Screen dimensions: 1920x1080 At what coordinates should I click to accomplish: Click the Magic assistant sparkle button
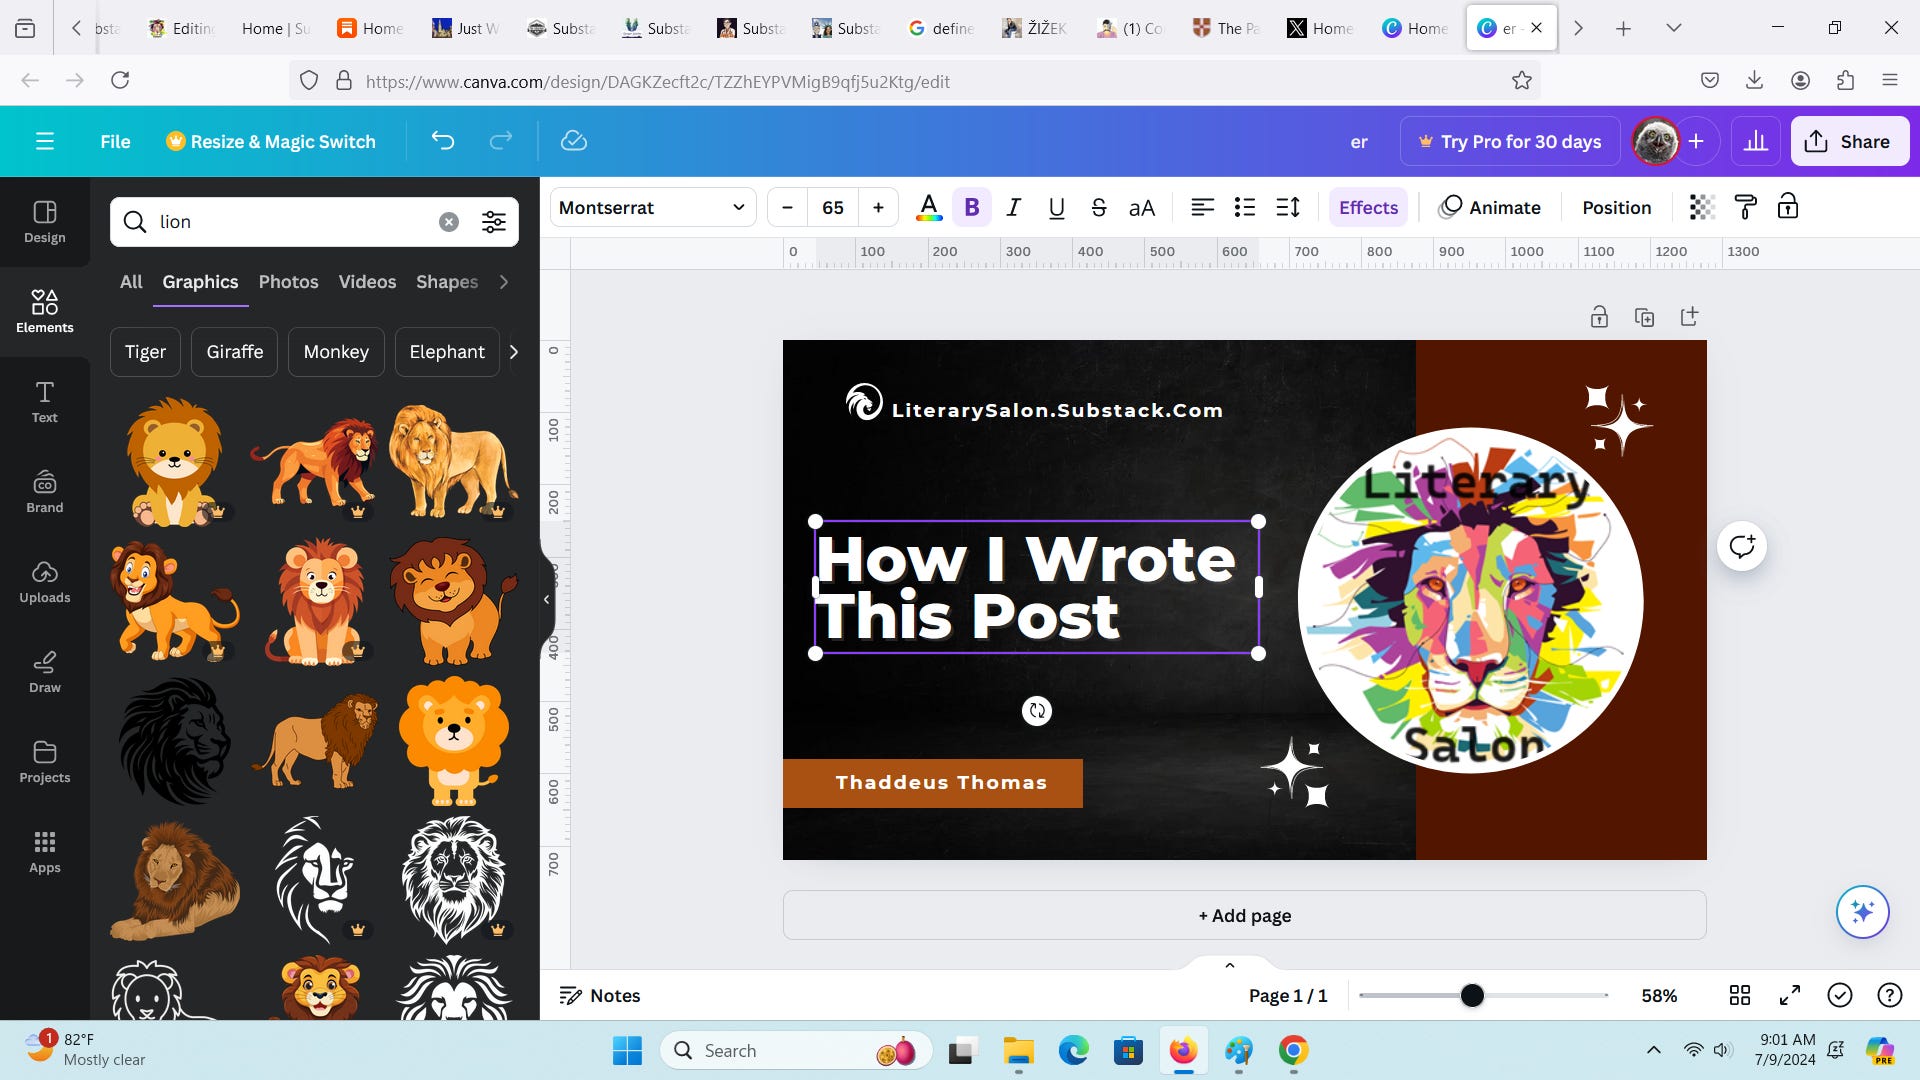point(1861,911)
